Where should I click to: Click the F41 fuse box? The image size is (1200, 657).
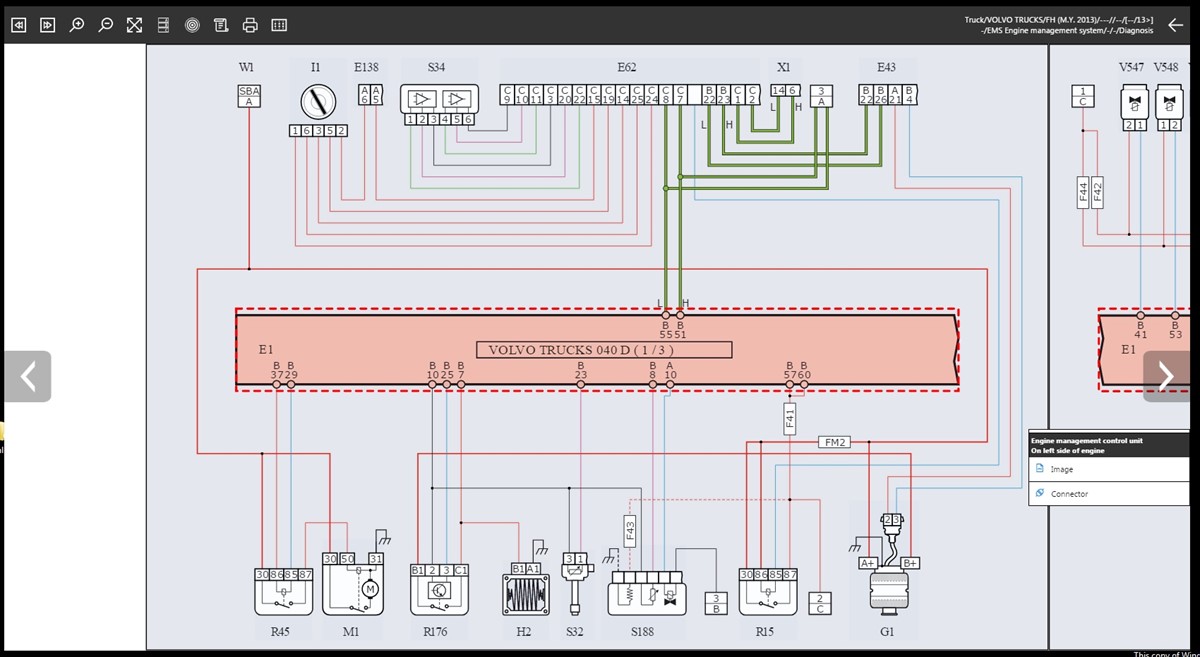(790, 417)
